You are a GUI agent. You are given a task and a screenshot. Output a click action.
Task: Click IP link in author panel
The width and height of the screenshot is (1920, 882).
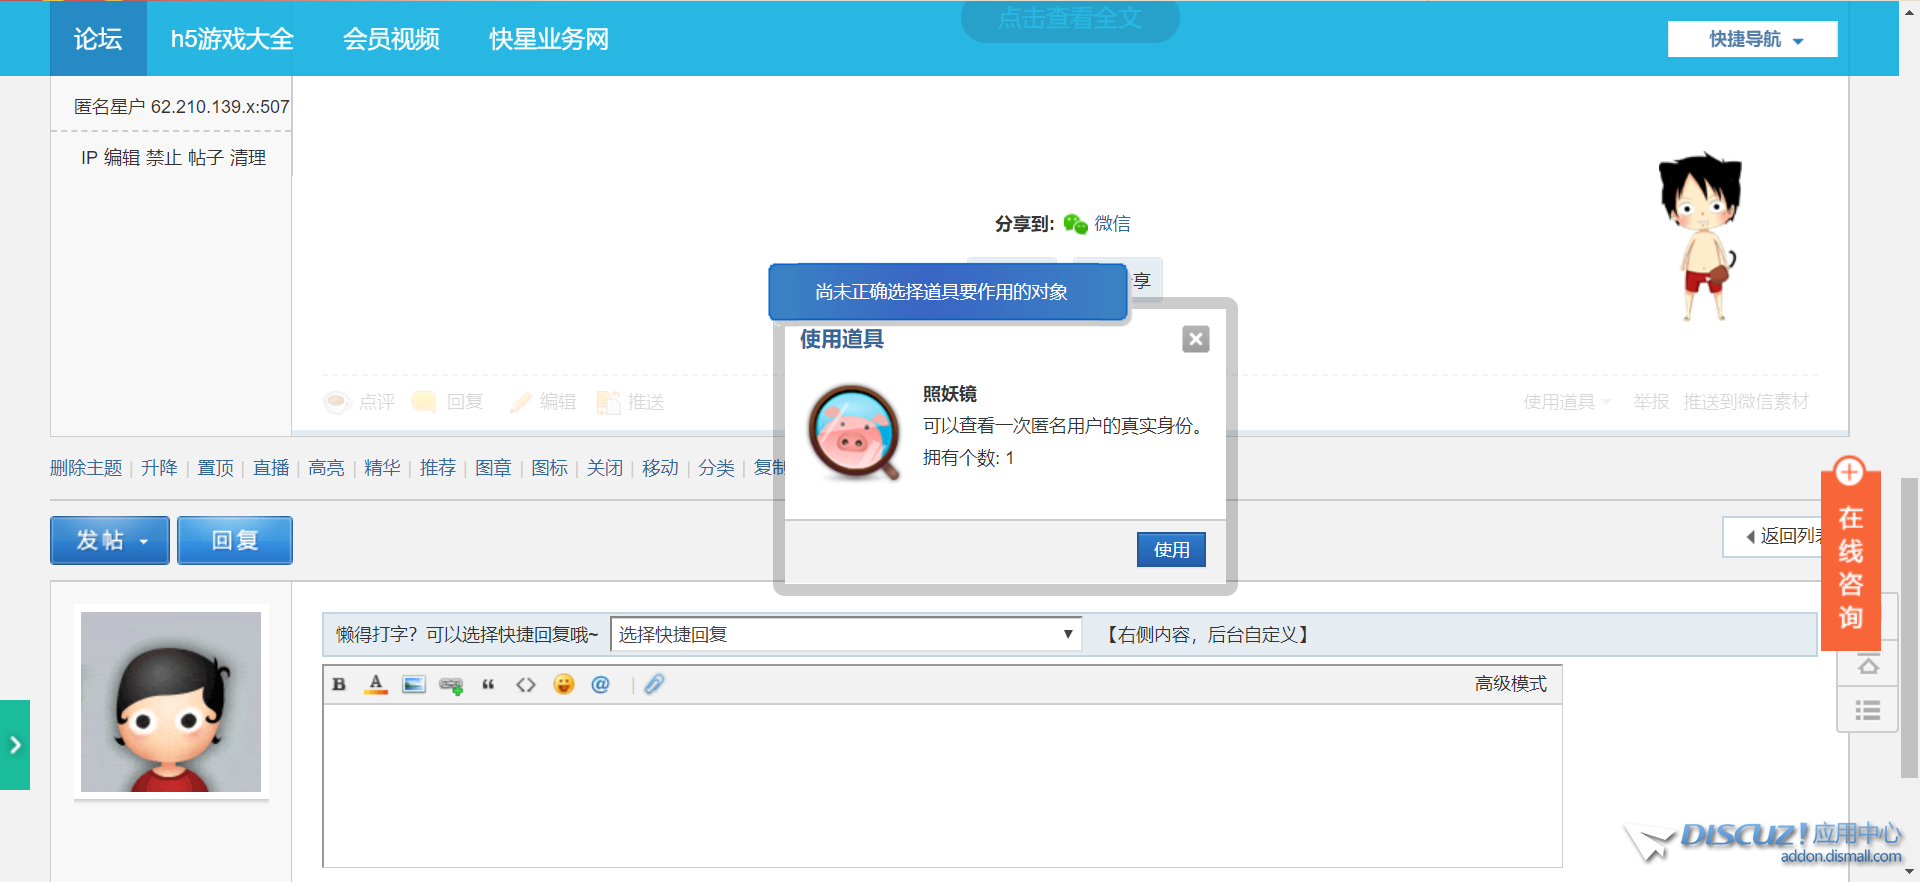[x=89, y=158]
